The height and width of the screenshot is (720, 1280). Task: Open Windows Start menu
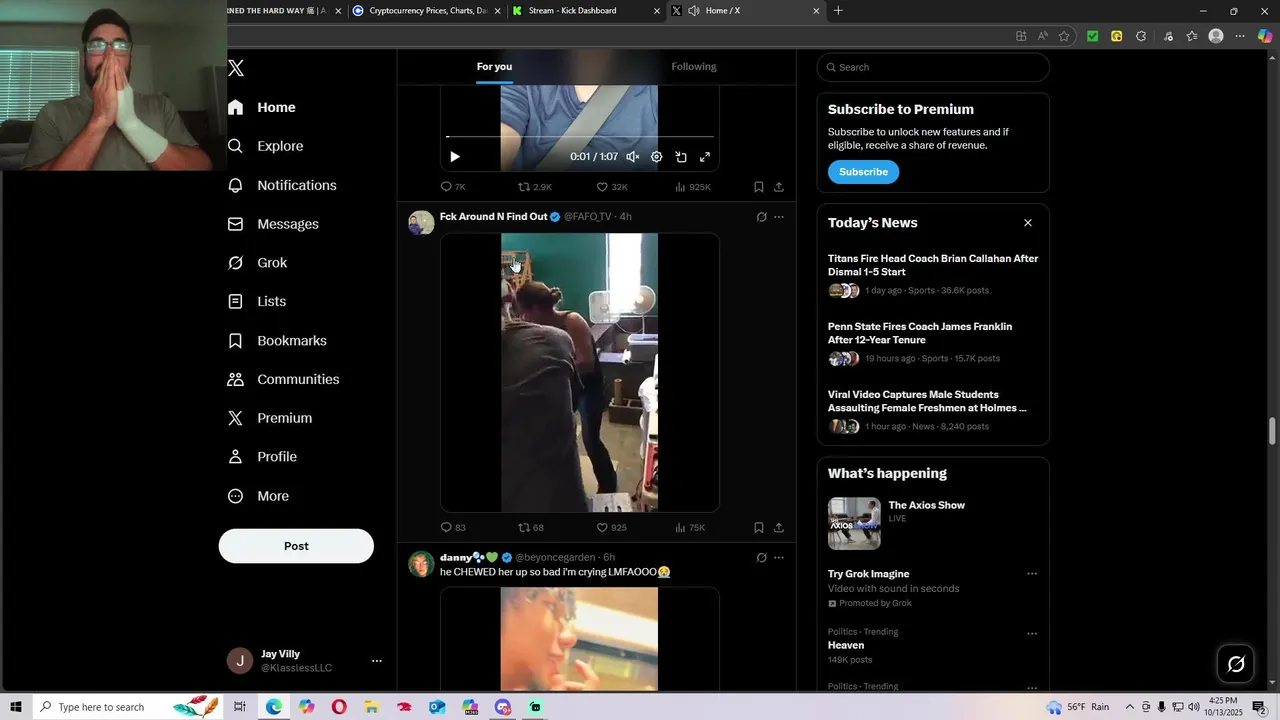pyautogui.click(x=16, y=707)
